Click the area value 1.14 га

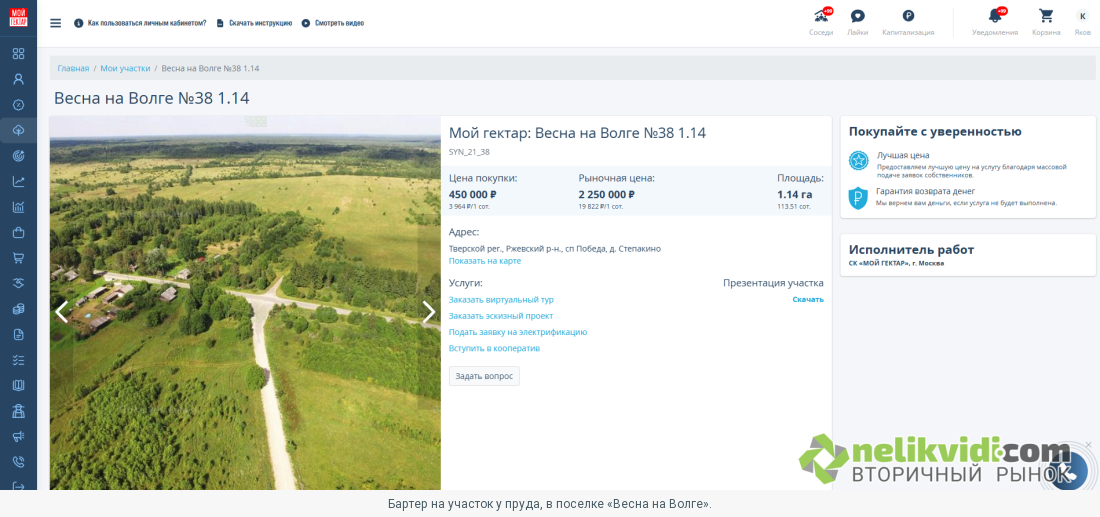pos(795,194)
